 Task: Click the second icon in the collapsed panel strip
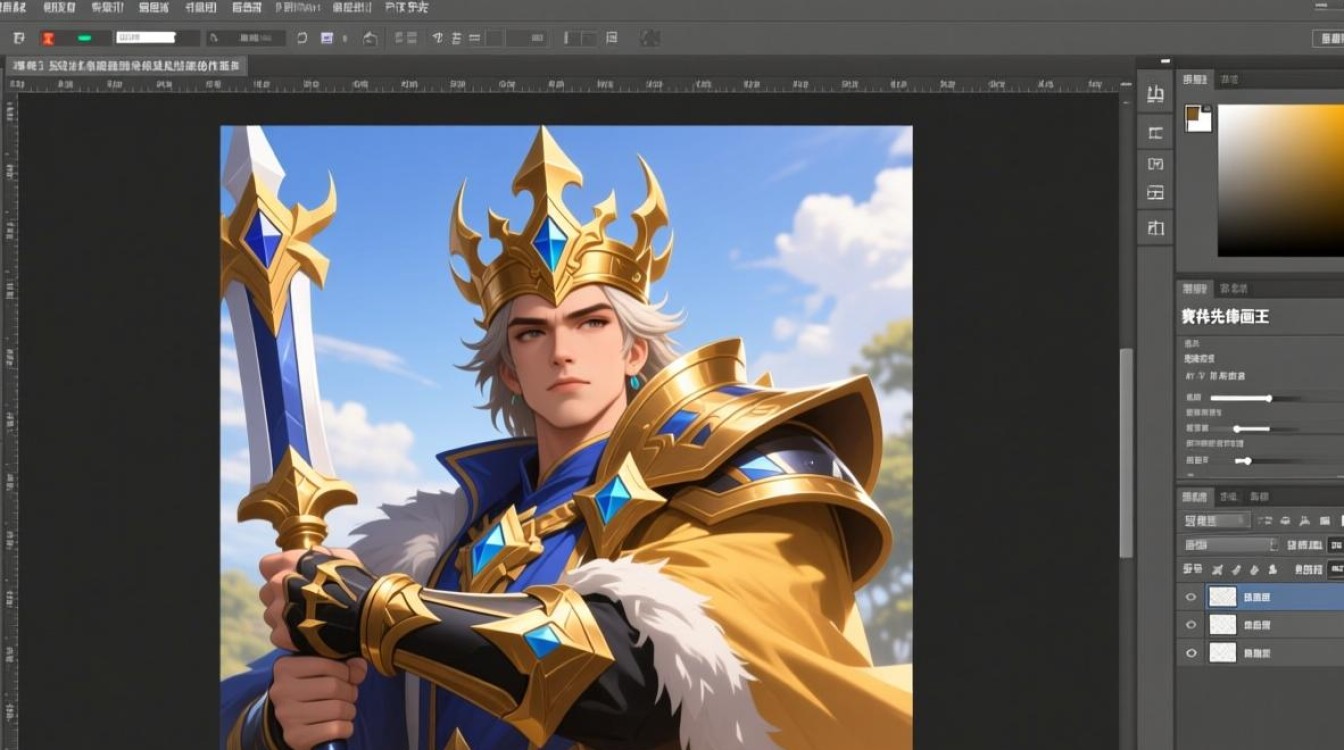[x=1155, y=133]
